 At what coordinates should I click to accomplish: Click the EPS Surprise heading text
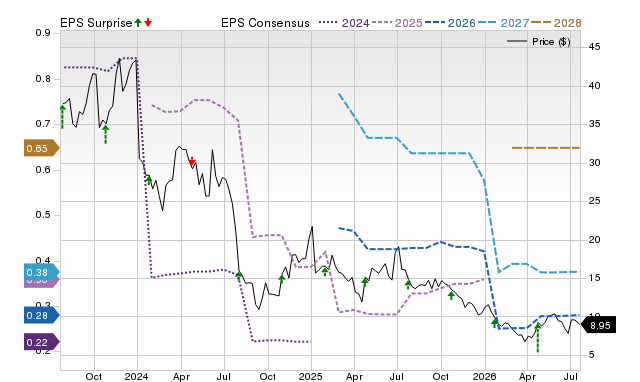point(96,23)
